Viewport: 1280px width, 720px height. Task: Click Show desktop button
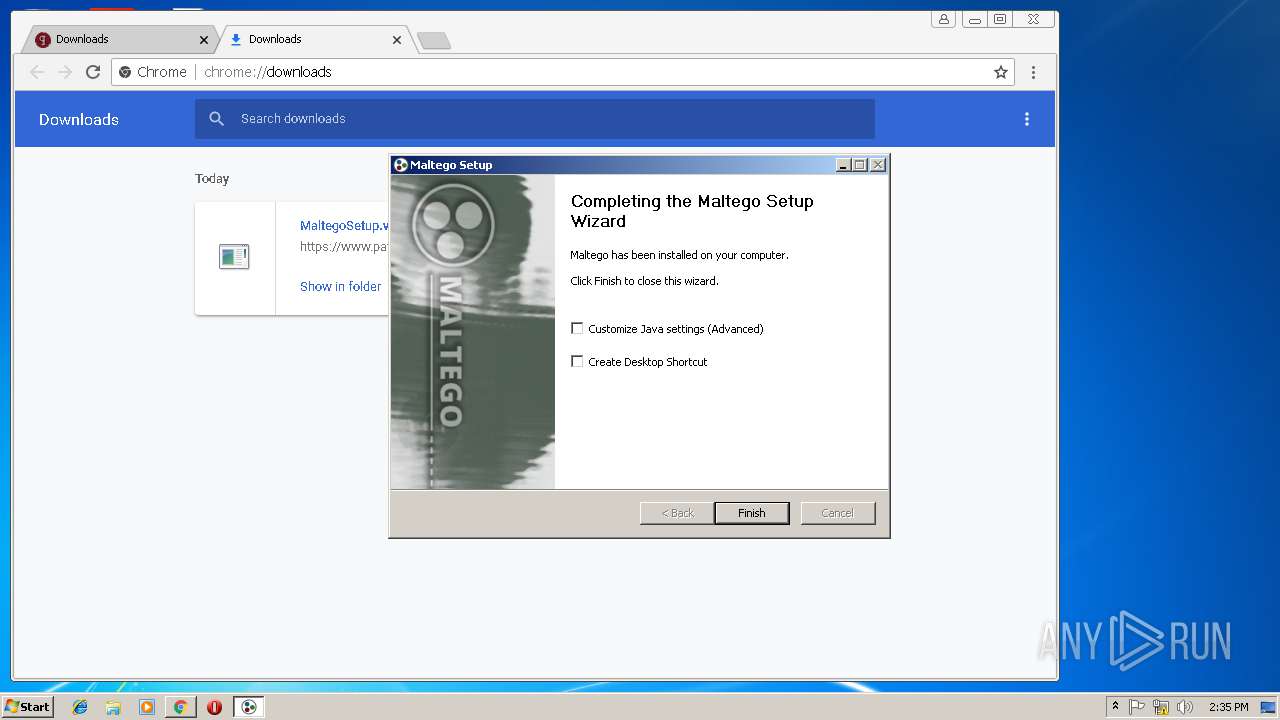coord(1268,707)
